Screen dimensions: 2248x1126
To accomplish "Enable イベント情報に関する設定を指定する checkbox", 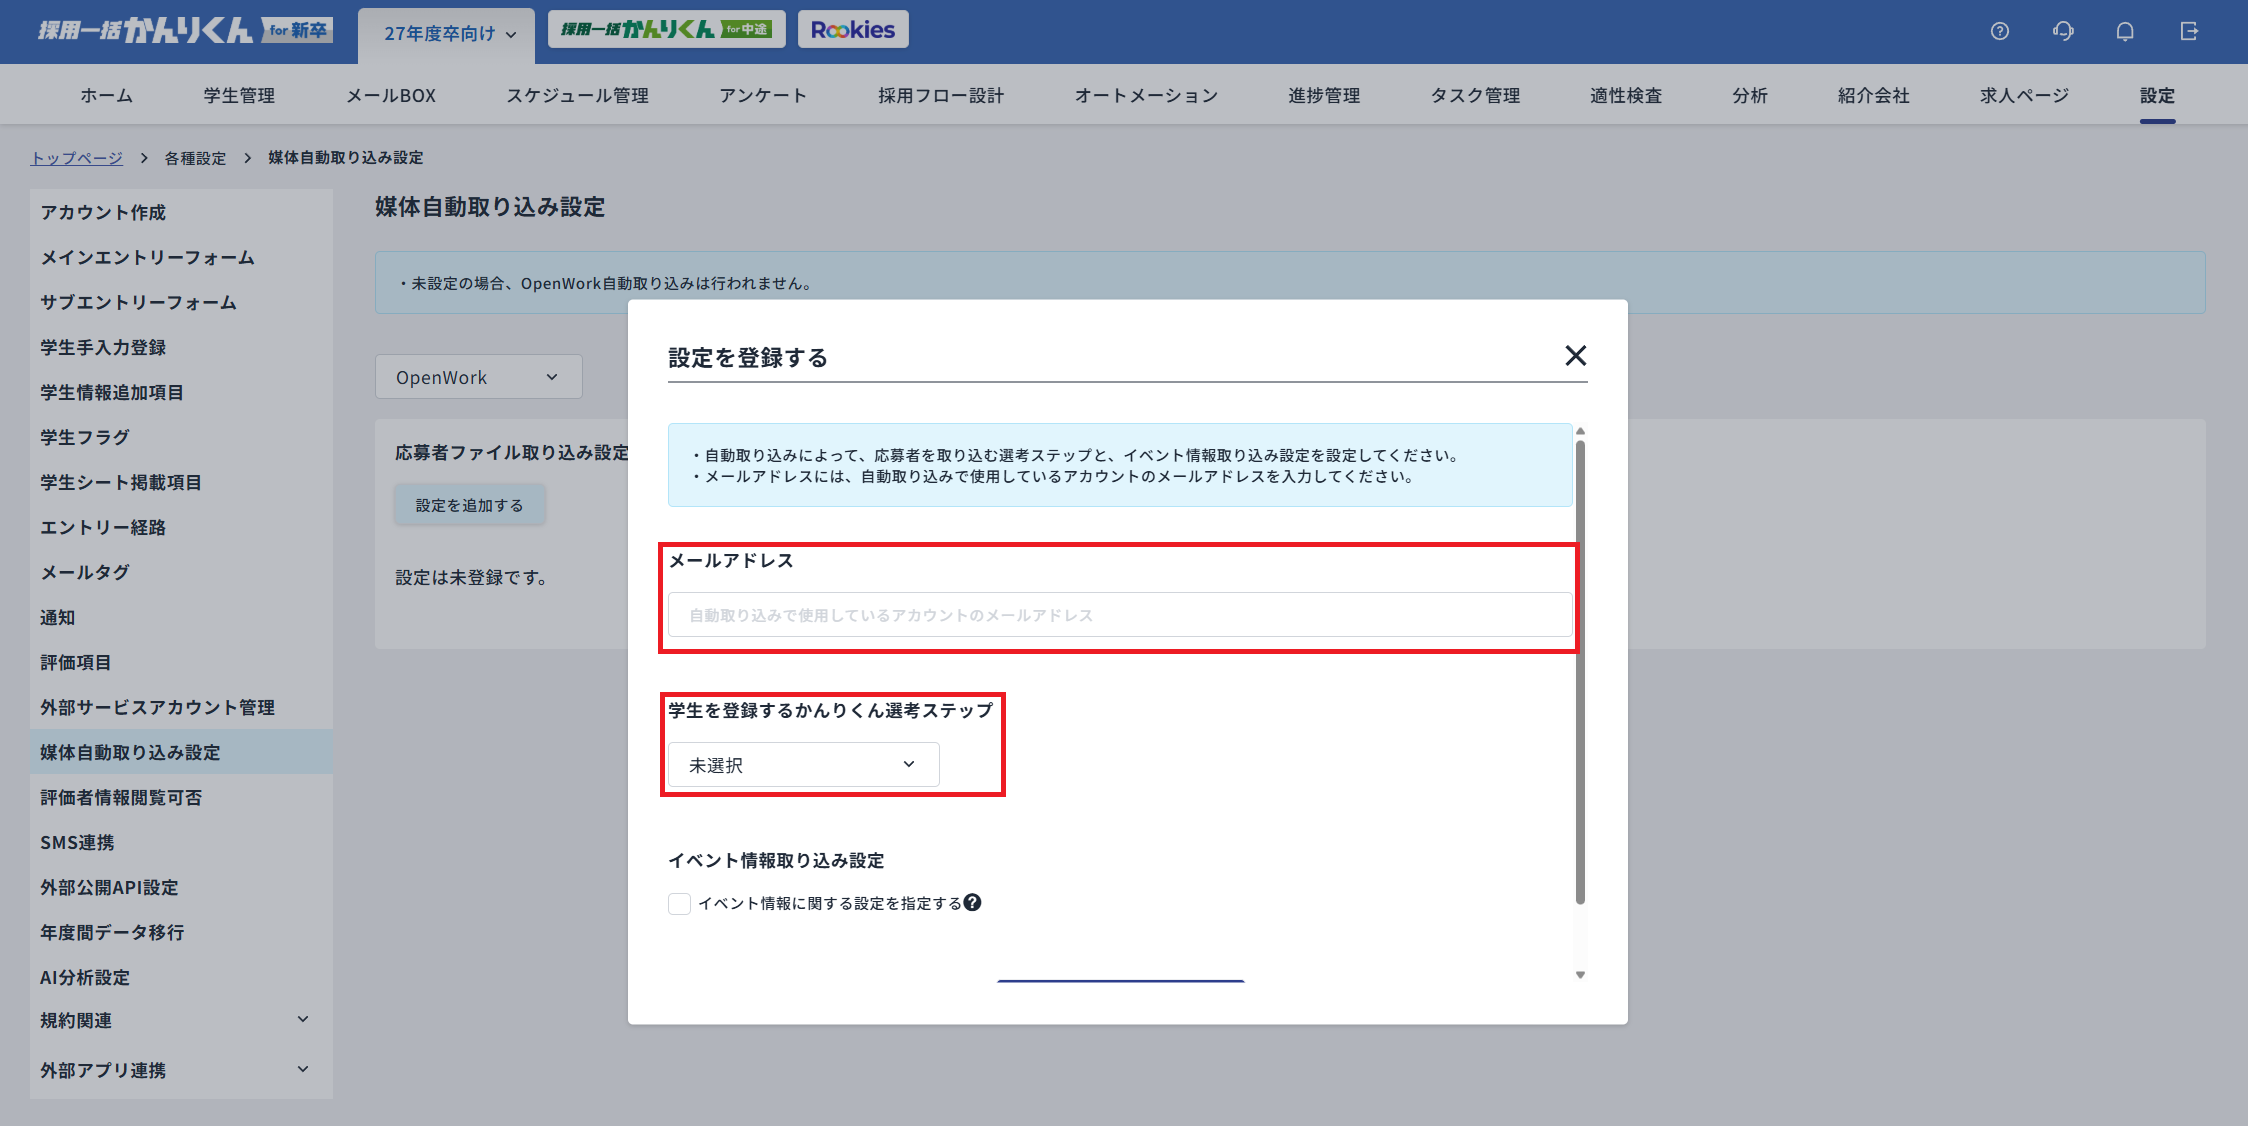I will 679,902.
